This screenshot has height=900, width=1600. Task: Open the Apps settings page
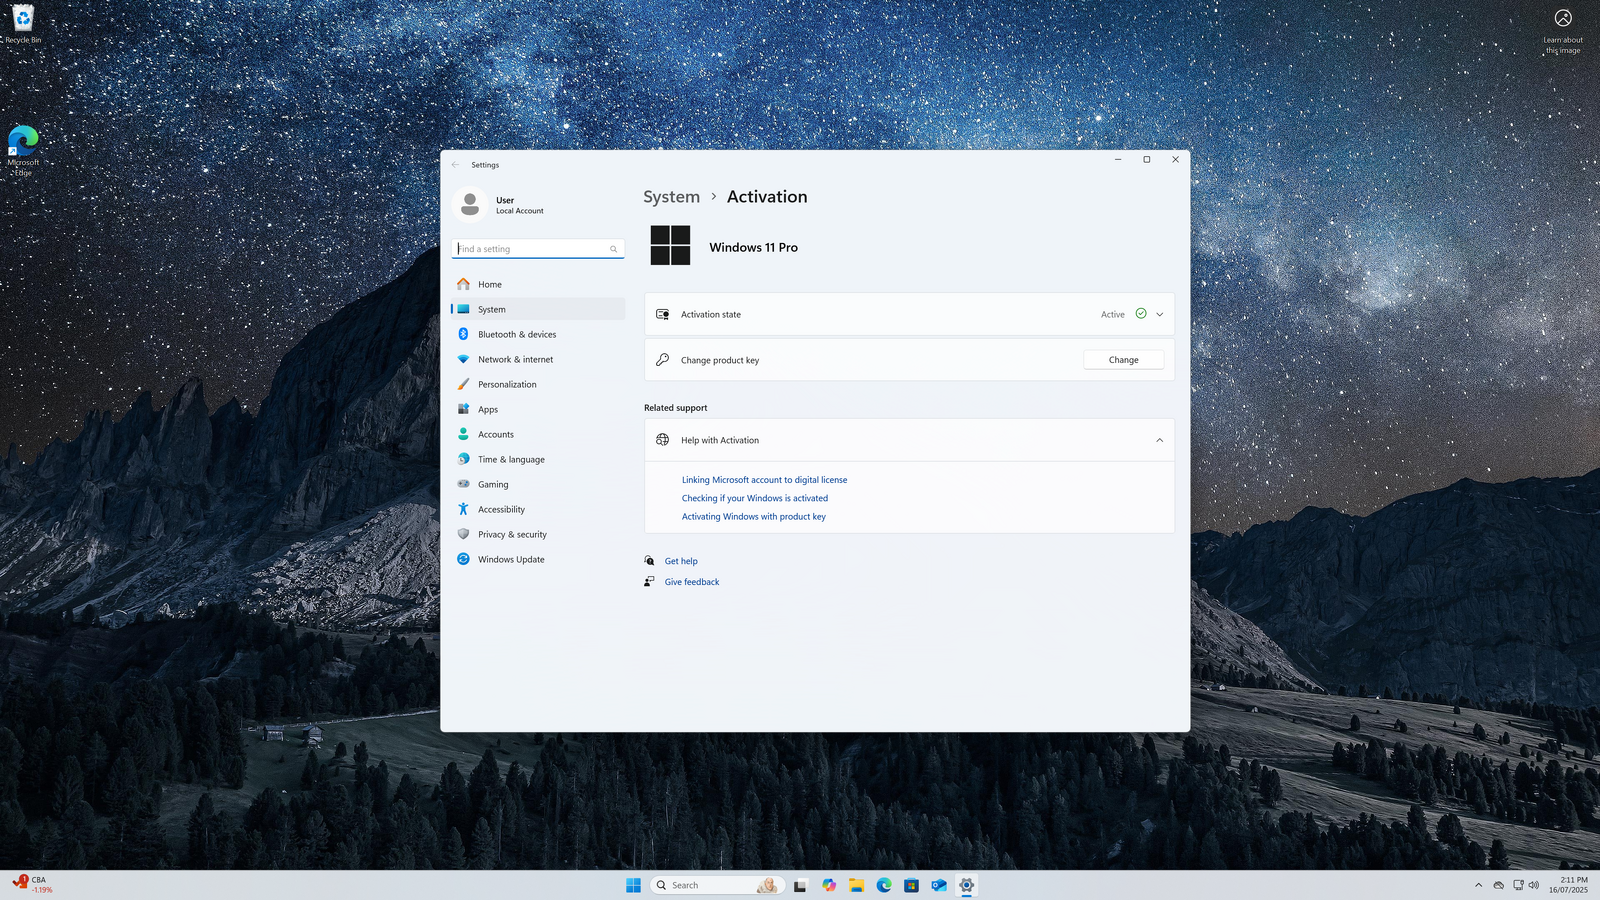538,409
